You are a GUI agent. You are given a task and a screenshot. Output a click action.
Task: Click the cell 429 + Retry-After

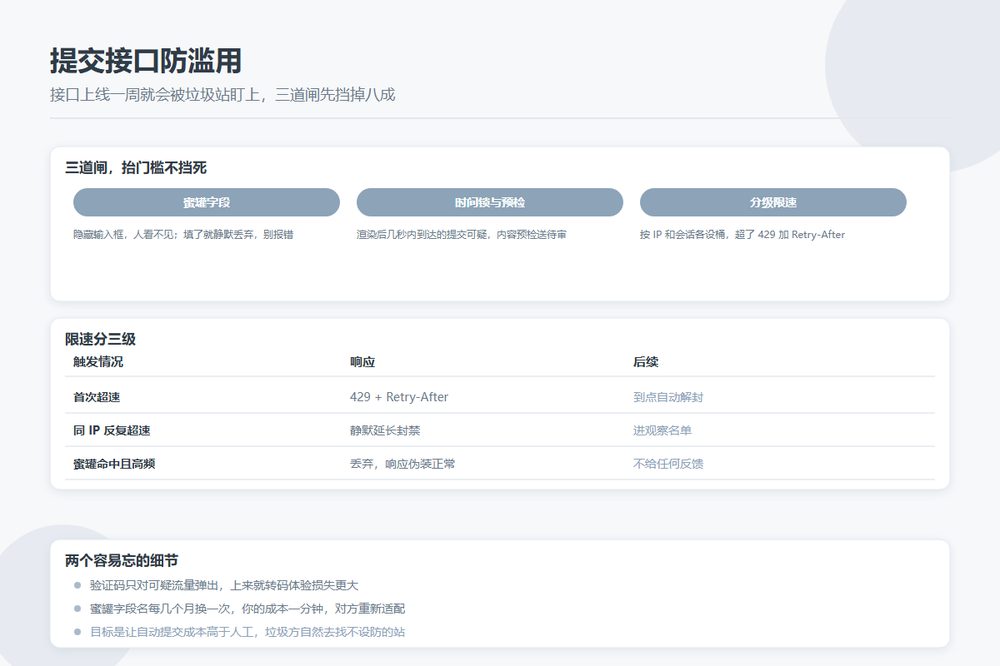point(399,397)
